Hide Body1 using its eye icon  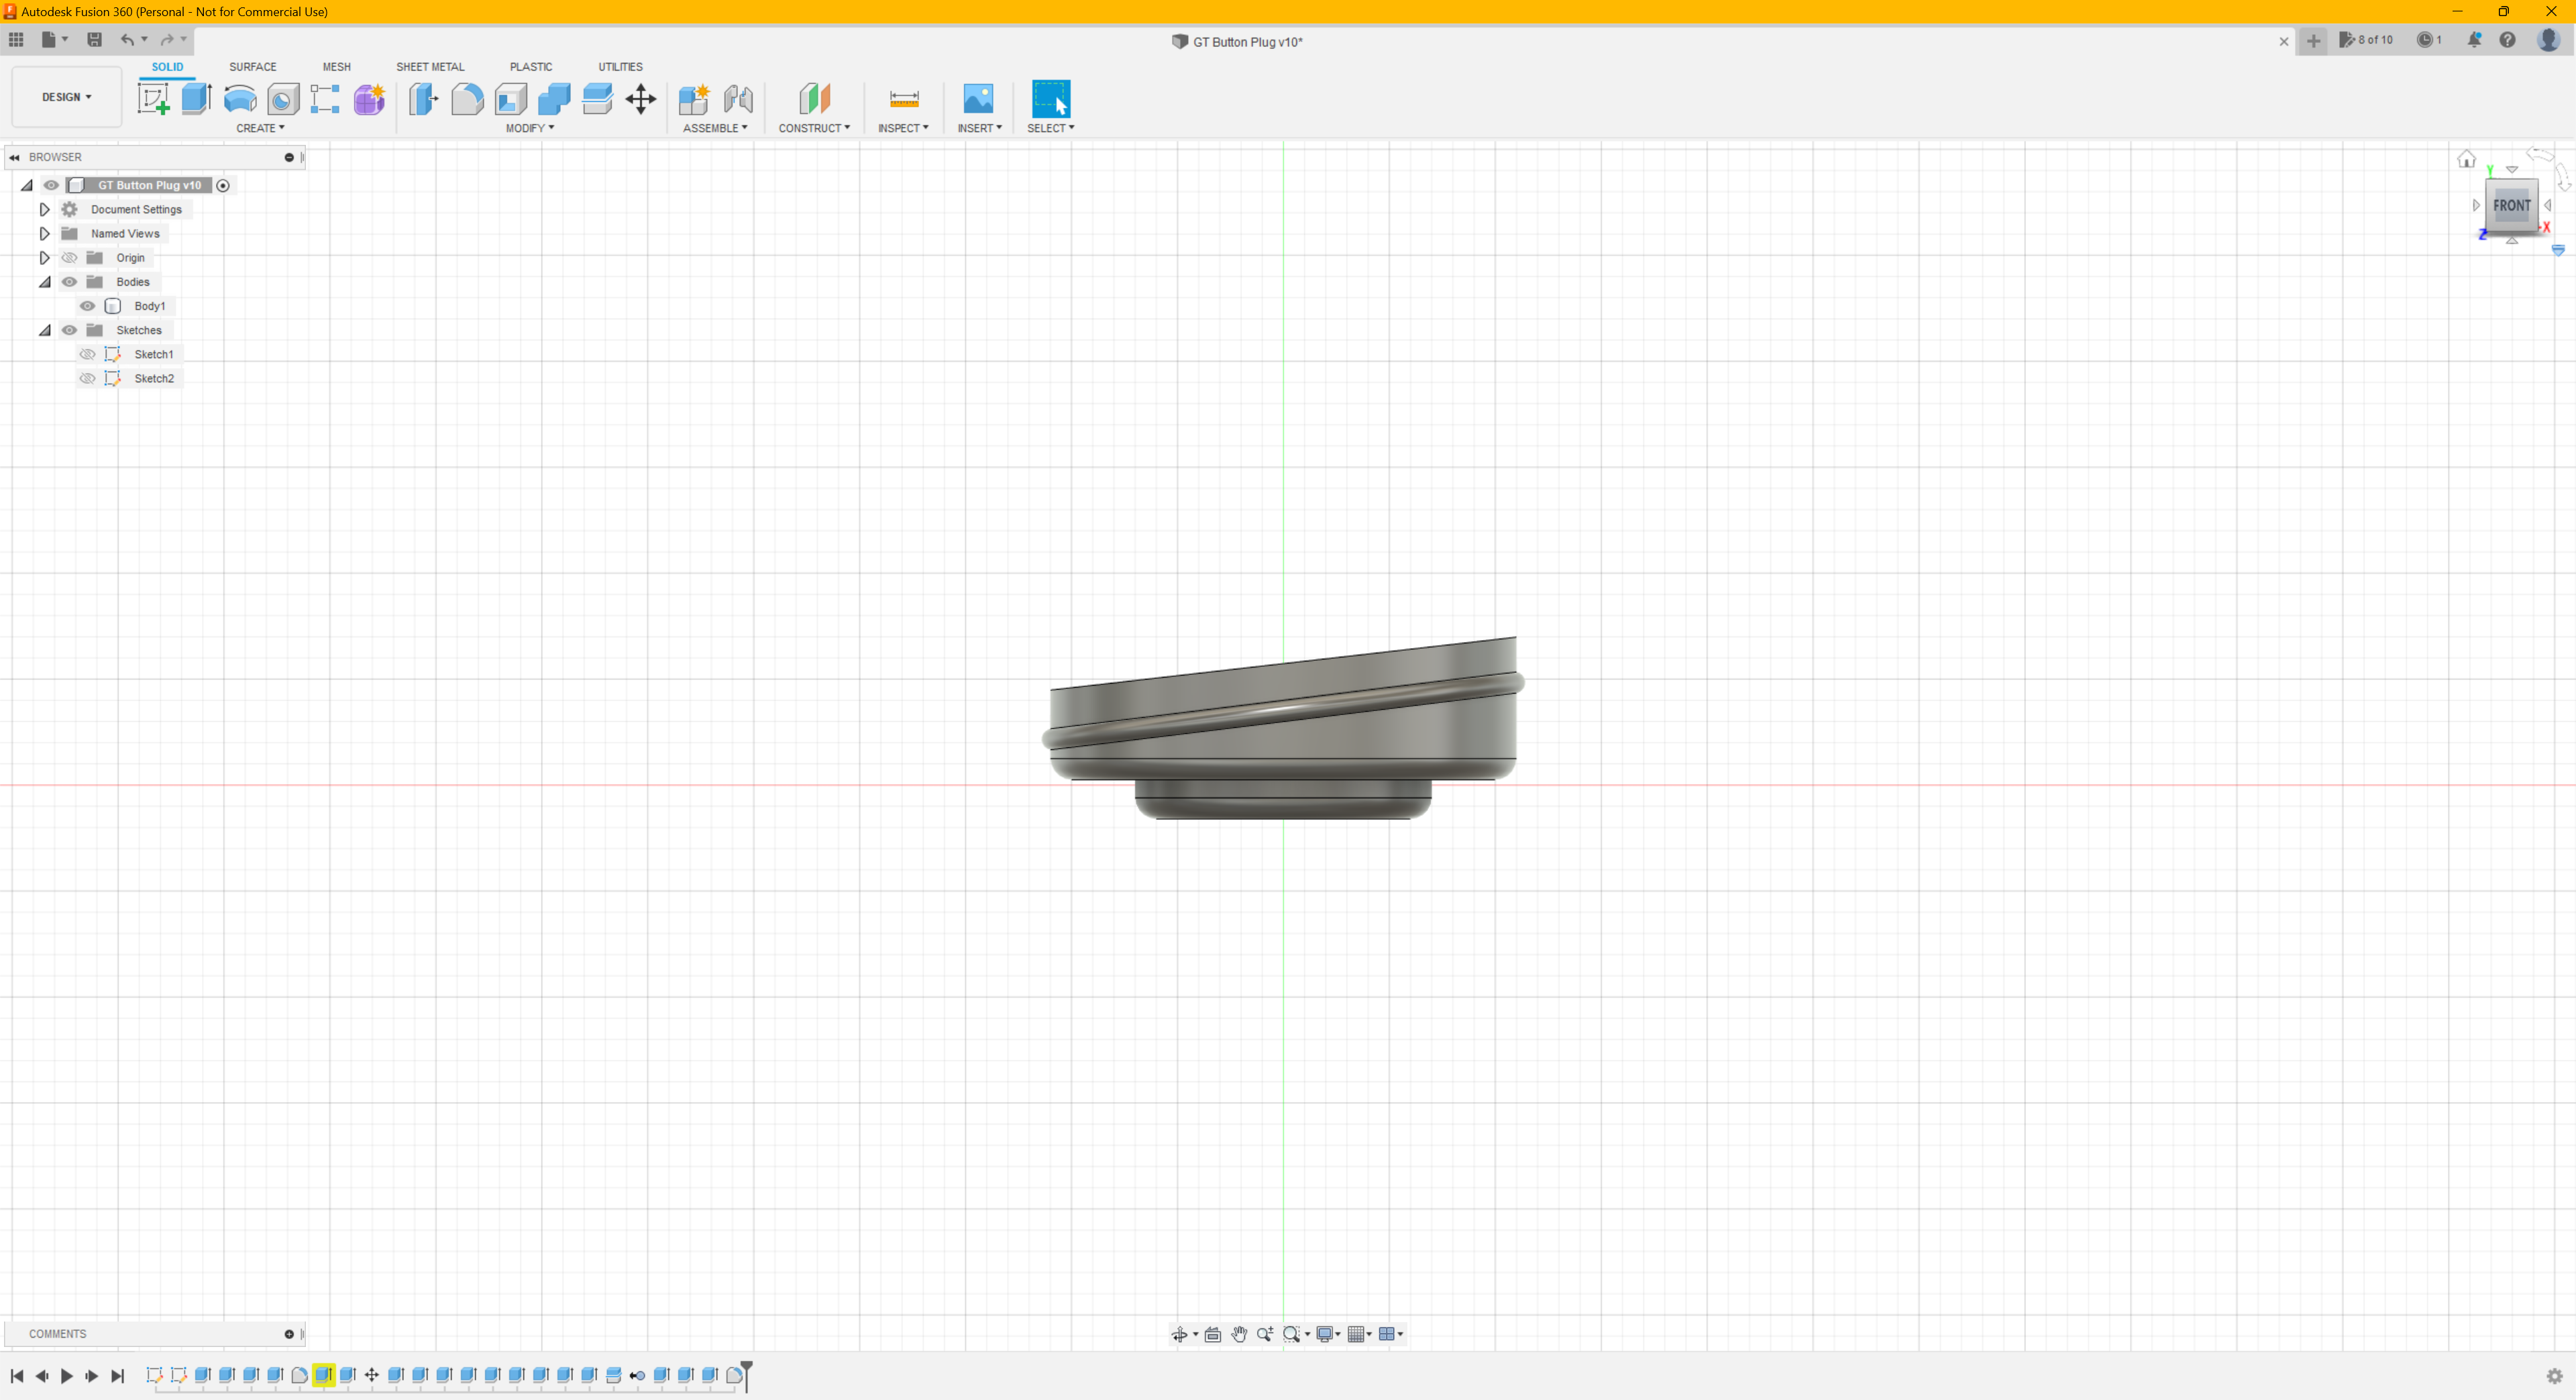coord(88,306)
